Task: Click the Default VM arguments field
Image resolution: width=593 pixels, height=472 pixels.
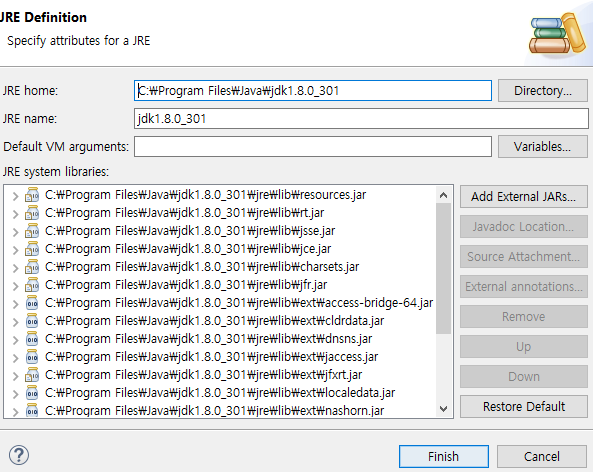Action: click(x=313, y=146)
